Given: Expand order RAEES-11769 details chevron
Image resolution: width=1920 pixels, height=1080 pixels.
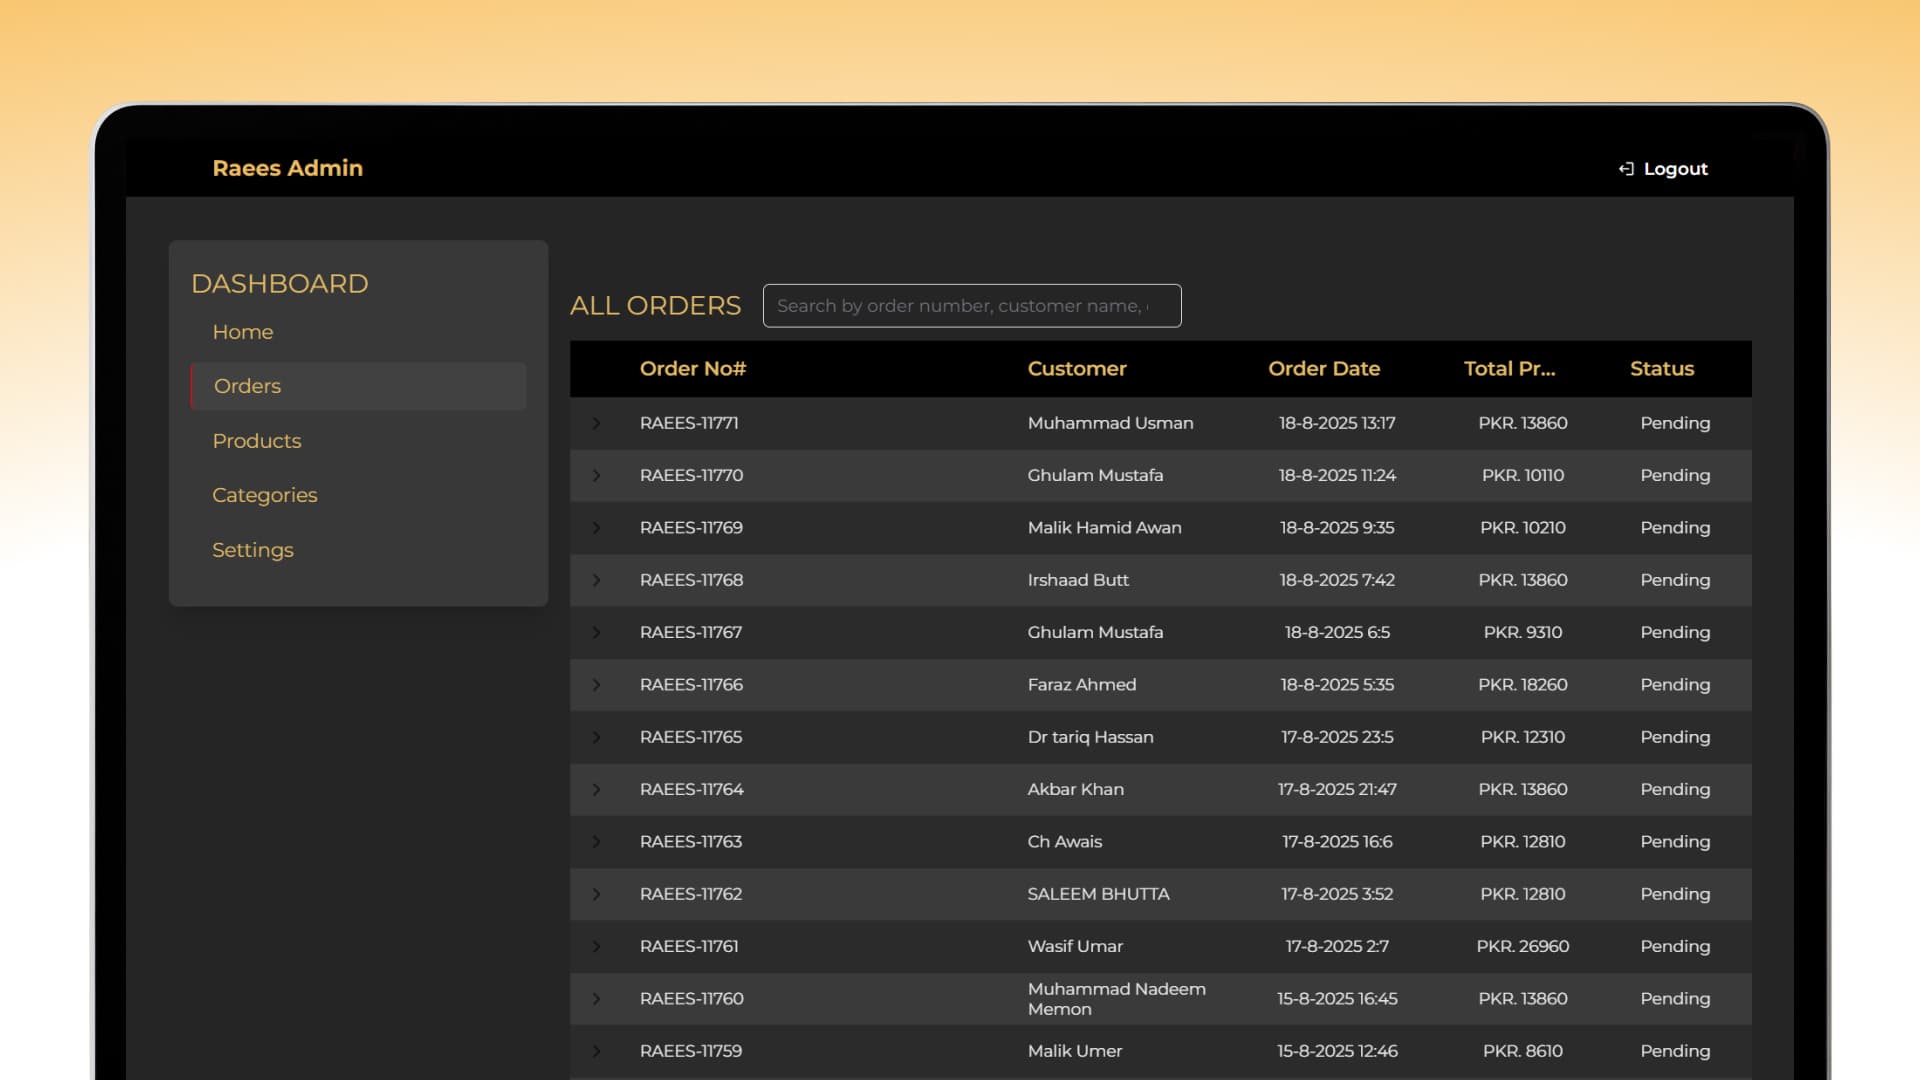Looking at the screenshot, I should 596,528.
